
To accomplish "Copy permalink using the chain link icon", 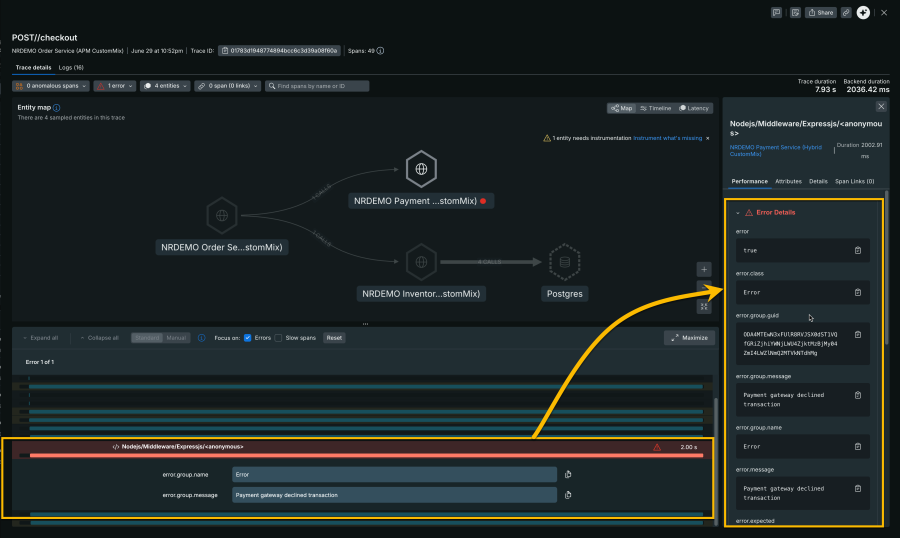I will (x=846, y=13).
